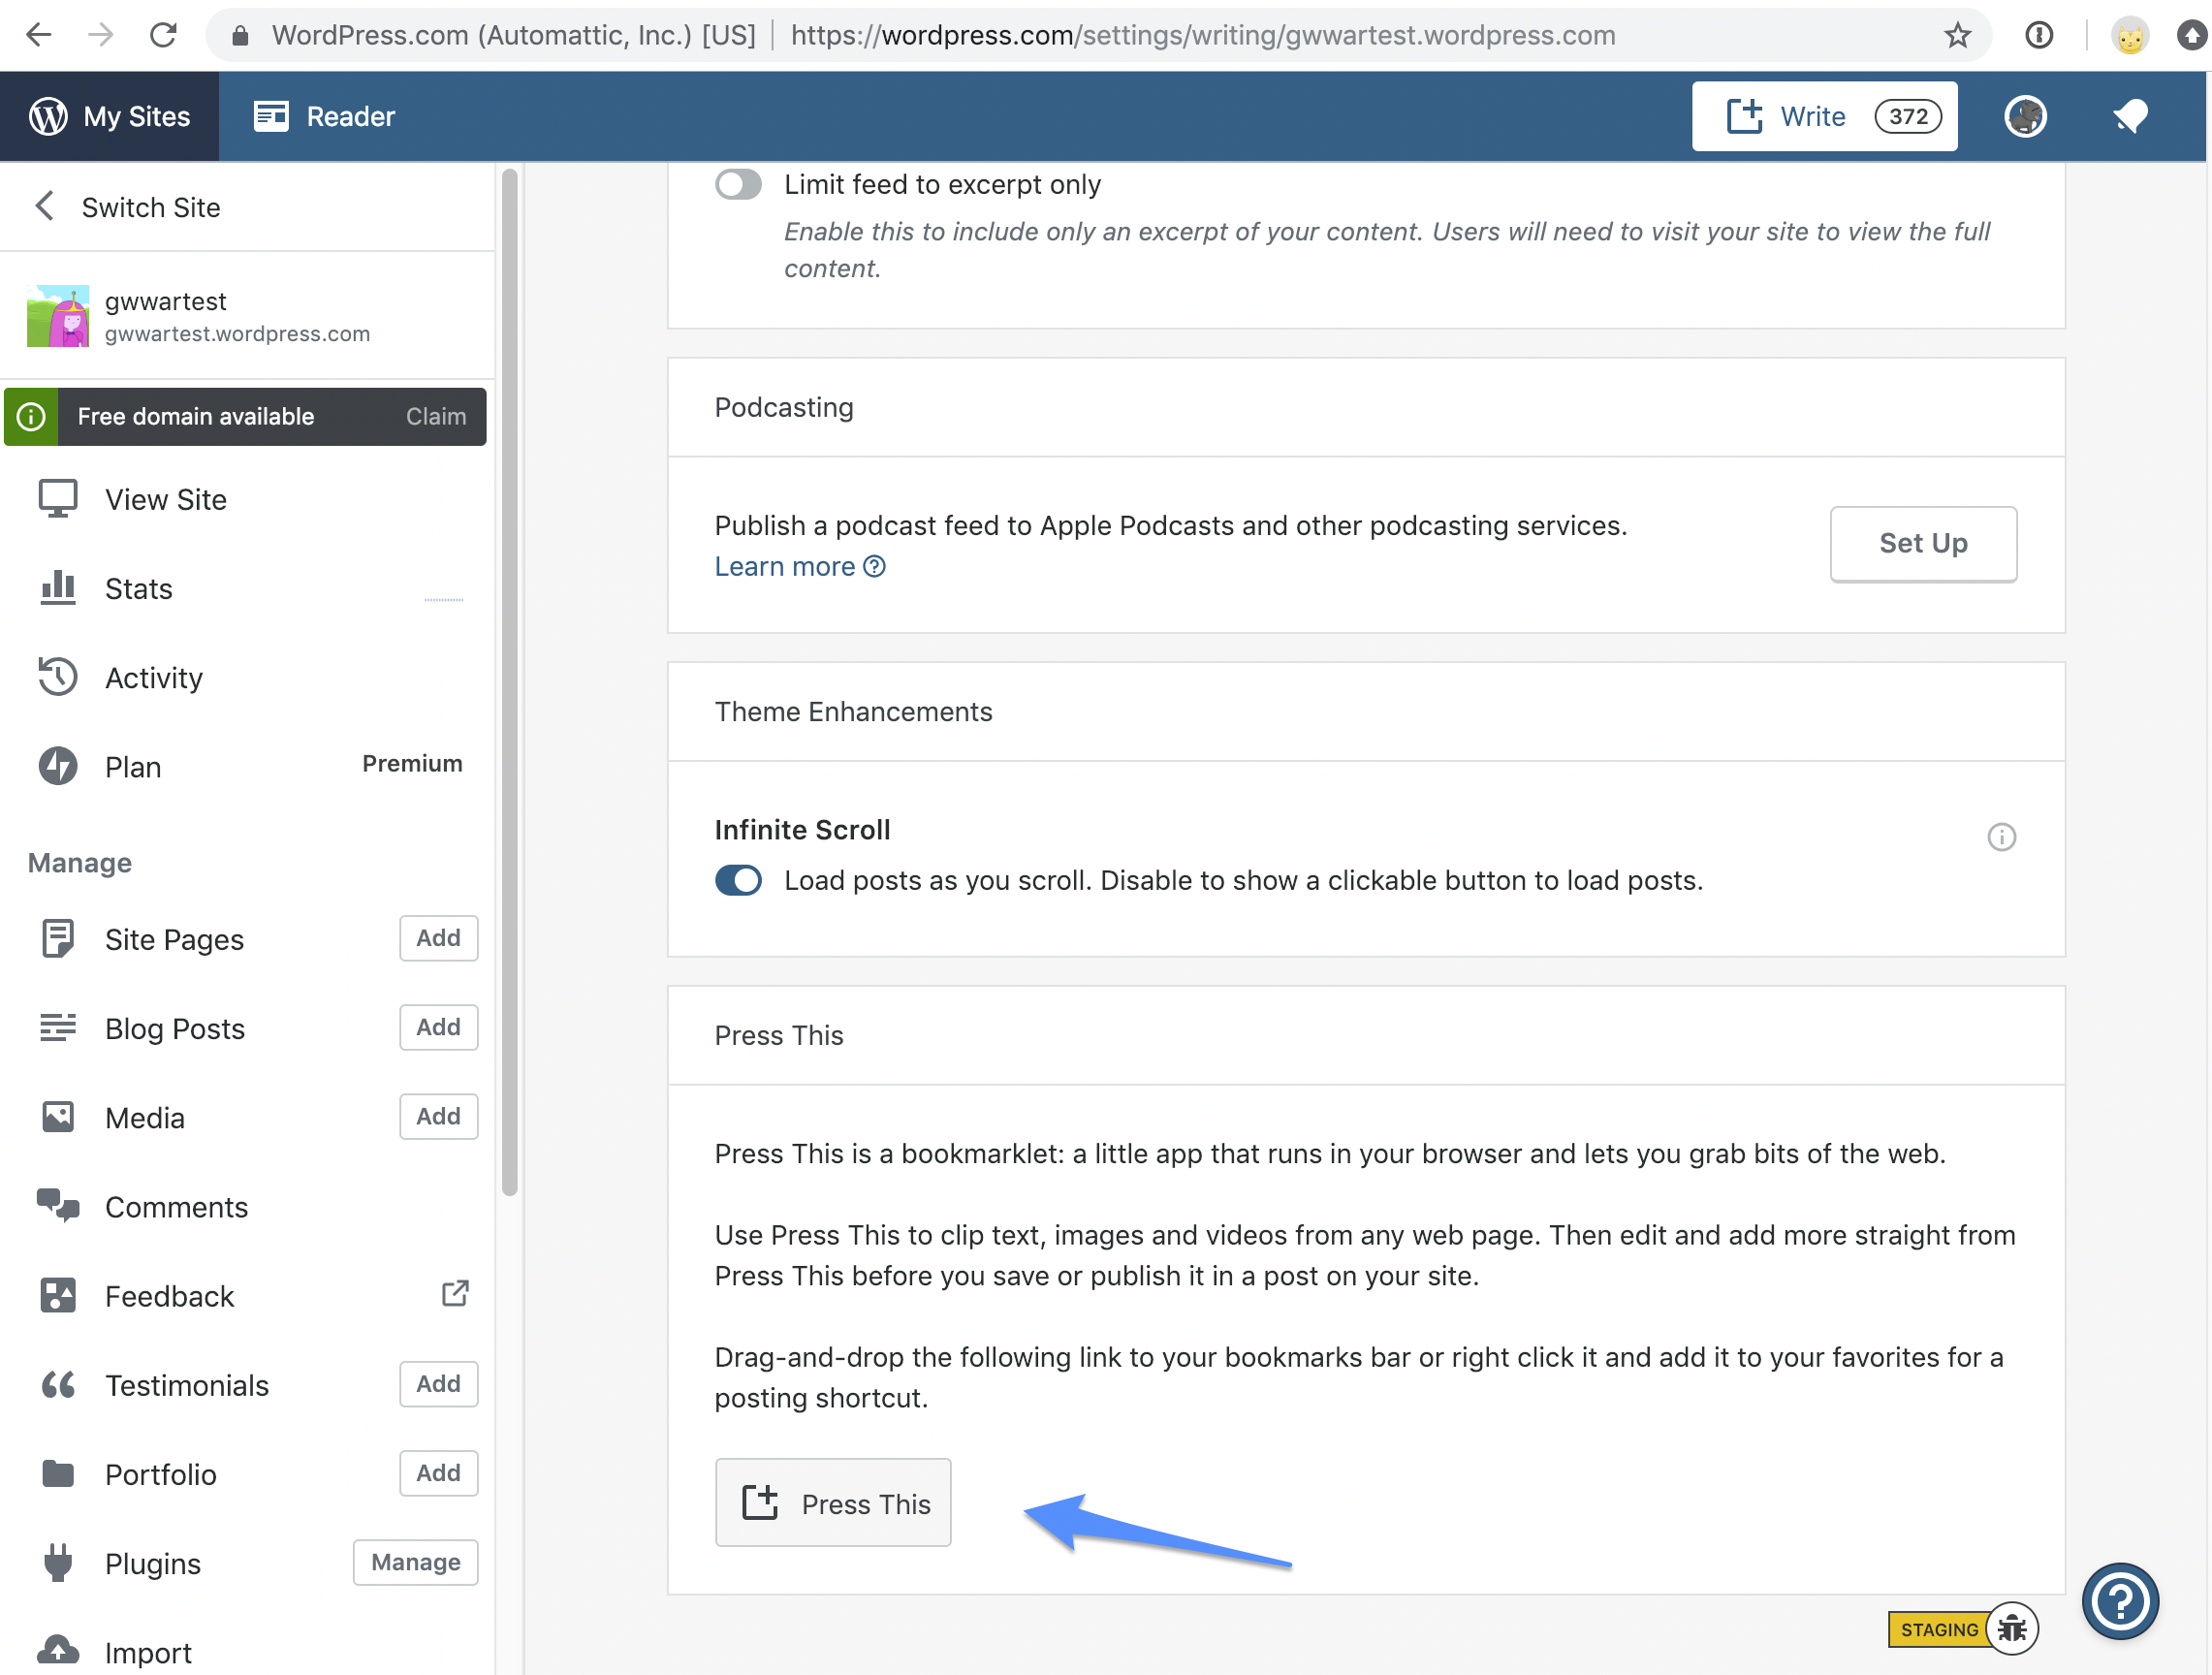Go back with Switch Site chevron
Image resolution: width=2212 pixels, height=1675 pixels.
click(x=45, y=207)
